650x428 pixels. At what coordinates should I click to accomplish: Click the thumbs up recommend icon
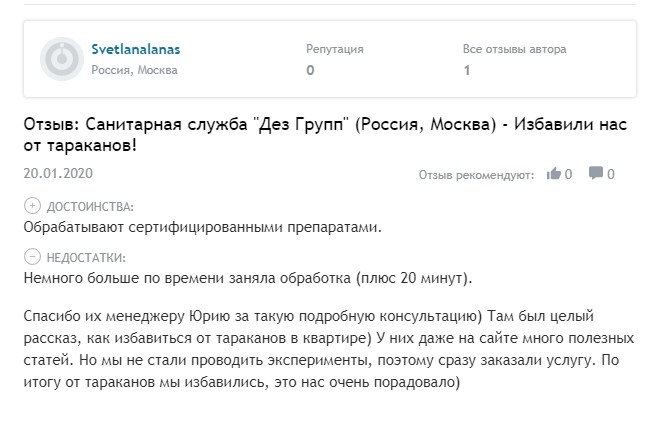pos(553,174)
